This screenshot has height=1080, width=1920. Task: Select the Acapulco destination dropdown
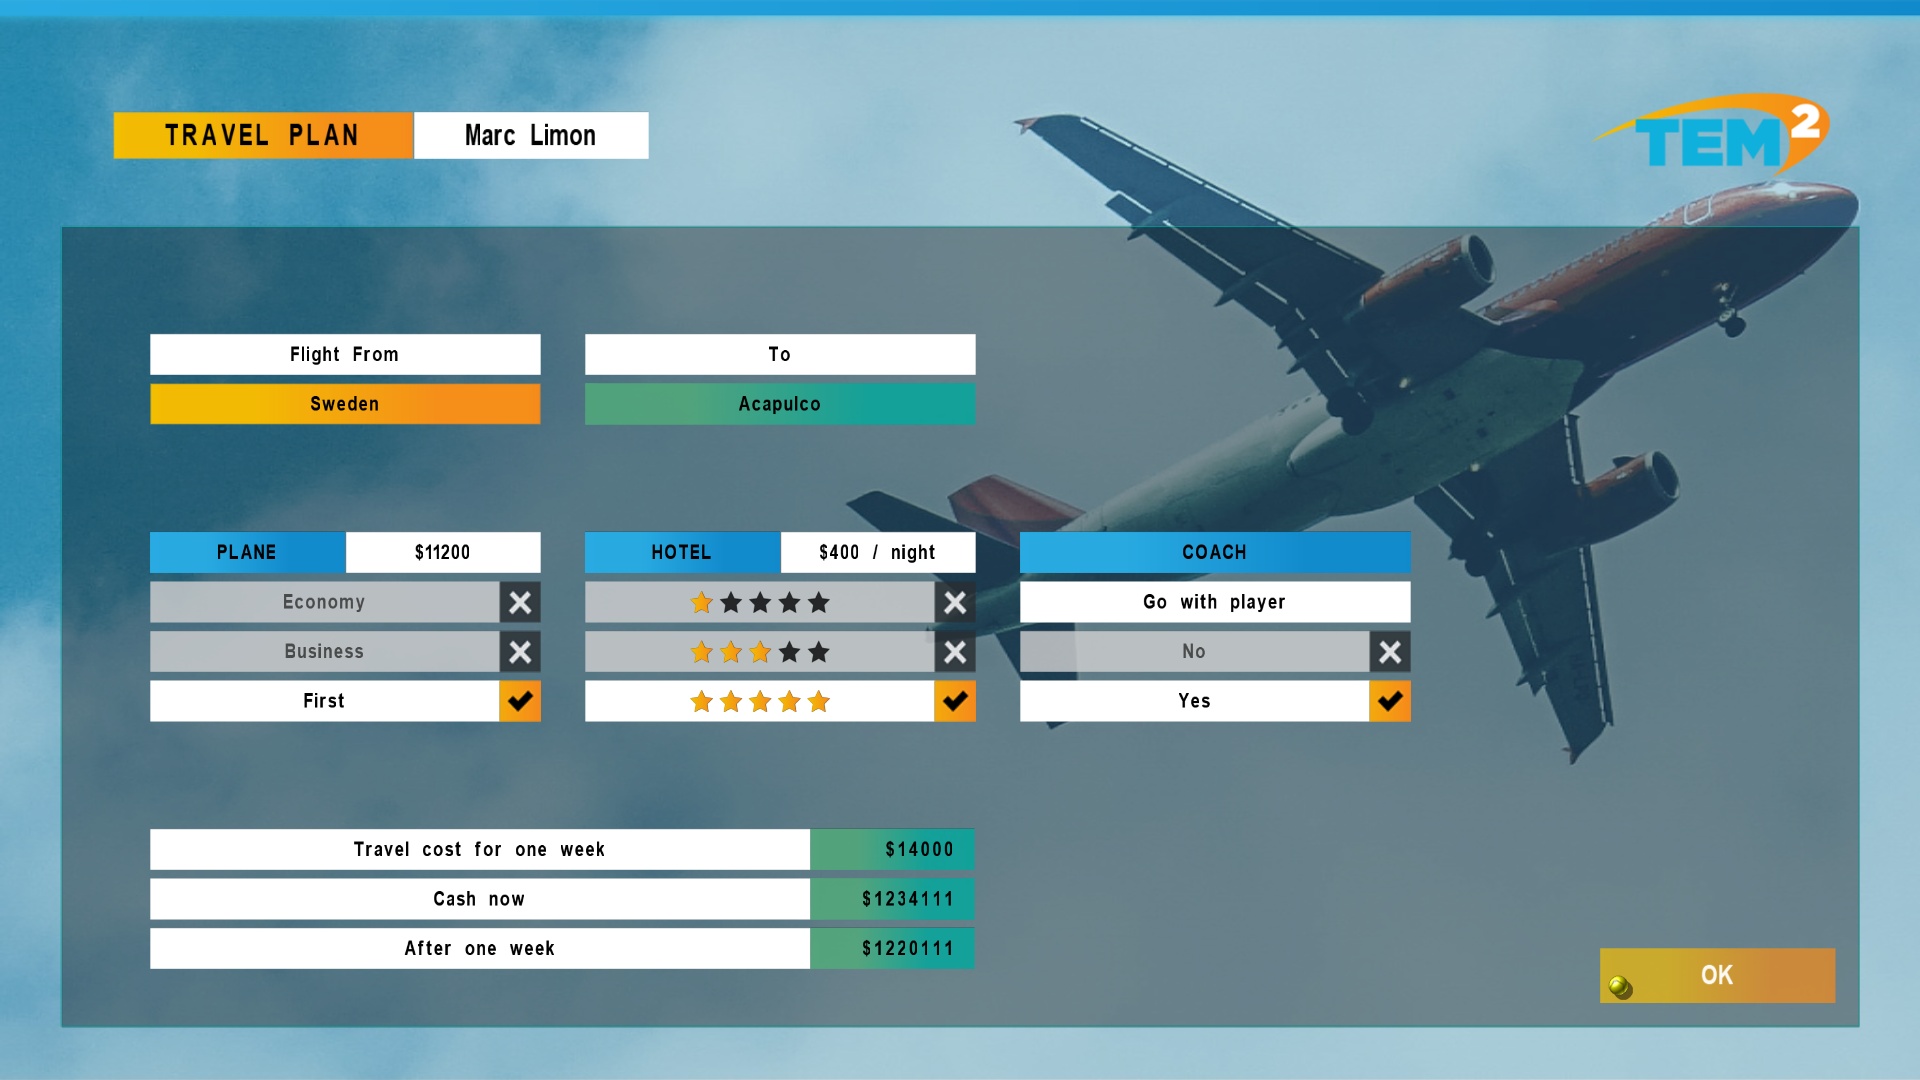[x=779, y=402]
